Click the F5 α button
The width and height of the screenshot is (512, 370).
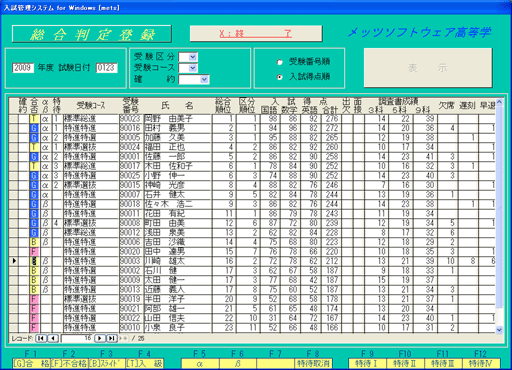point(200,364)
